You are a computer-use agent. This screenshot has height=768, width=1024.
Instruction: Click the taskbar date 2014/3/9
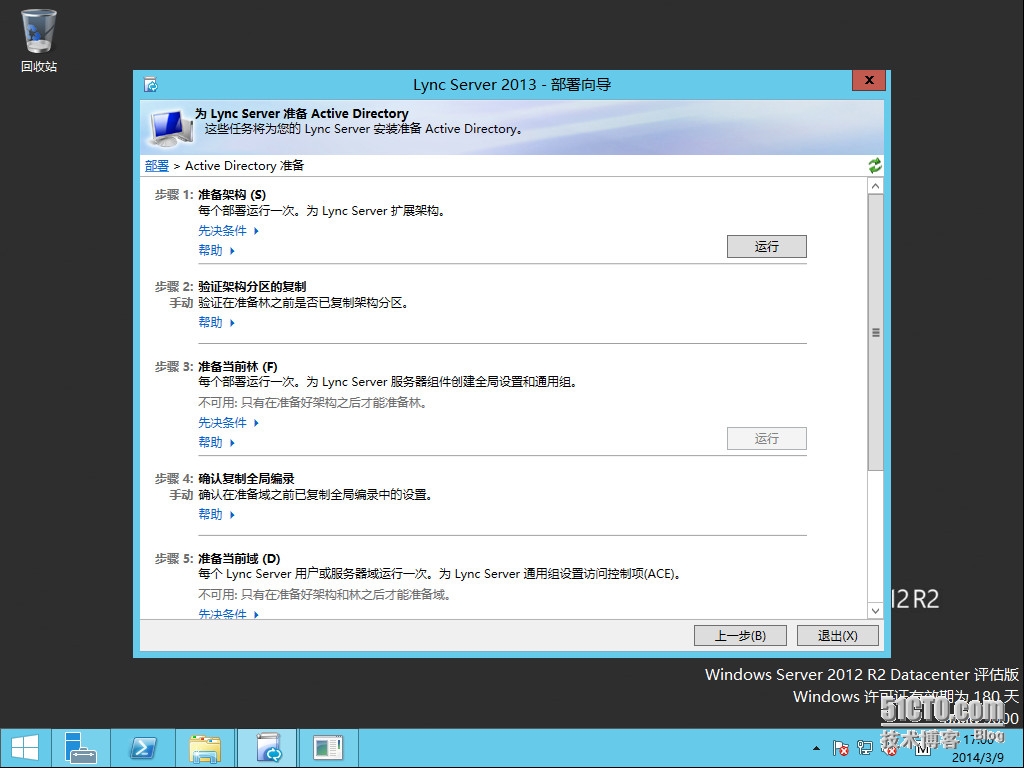pos(978,758)
